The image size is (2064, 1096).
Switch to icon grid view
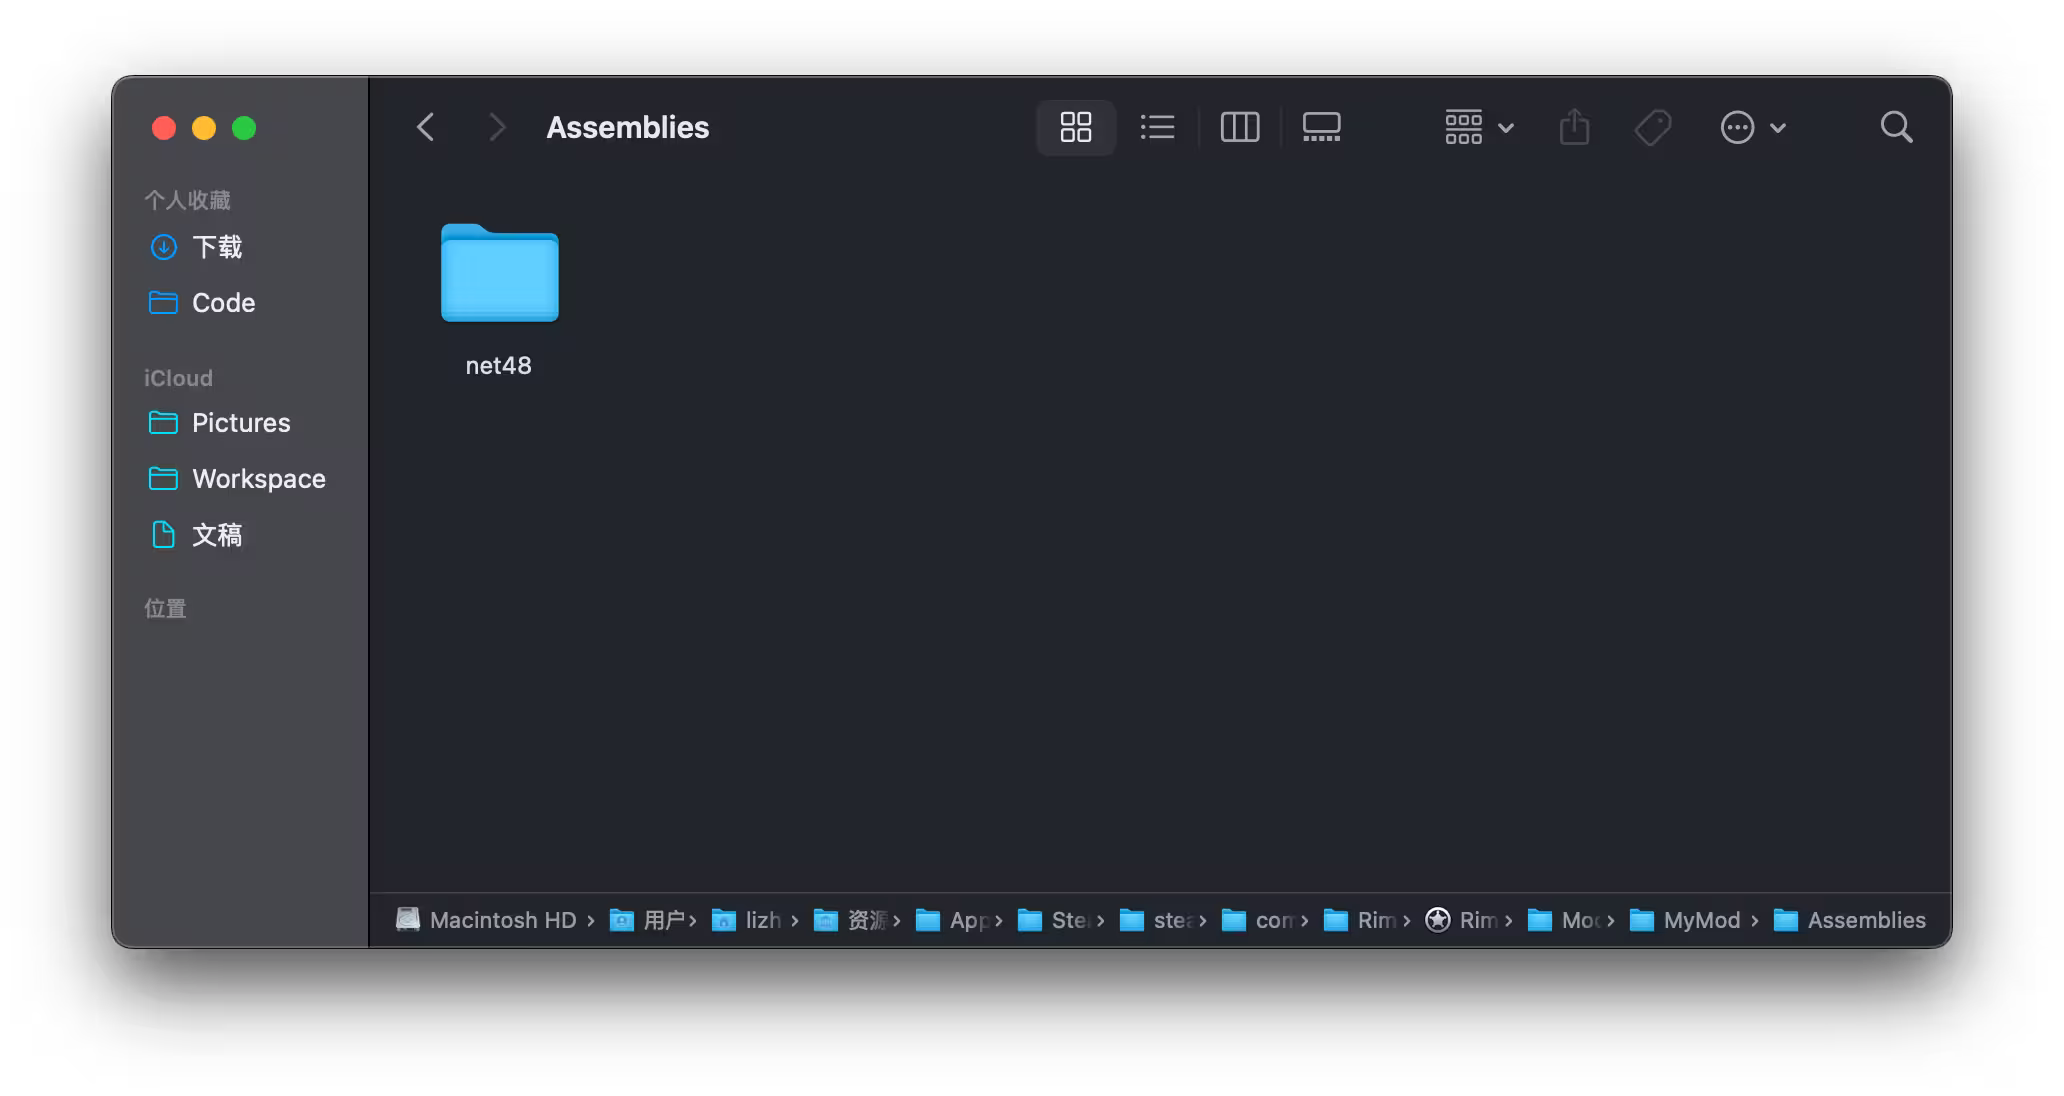pyautogui.click(x=1075, y=127)
